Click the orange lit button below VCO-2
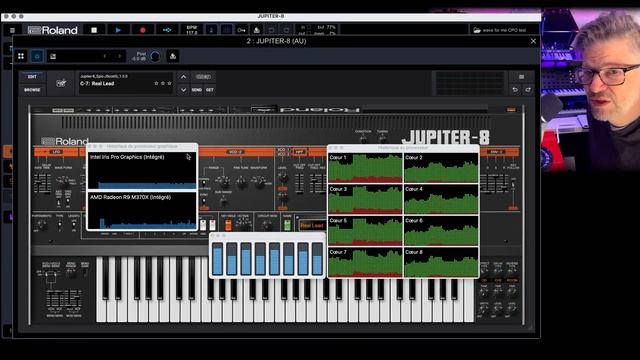The width and height of the screenshot is (640, 360). click(228, 224)
